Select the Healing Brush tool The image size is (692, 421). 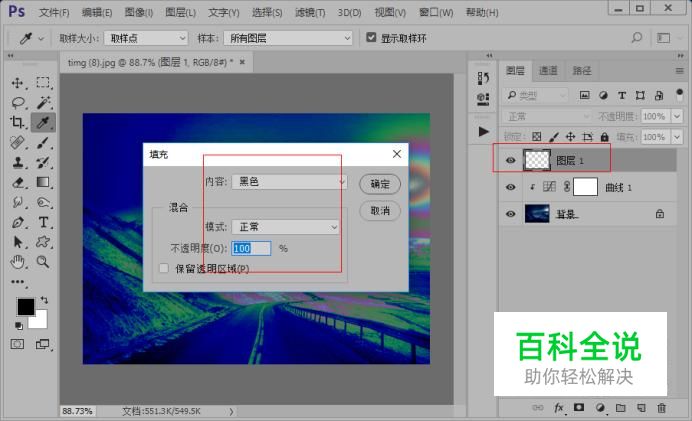pos(18,143)
